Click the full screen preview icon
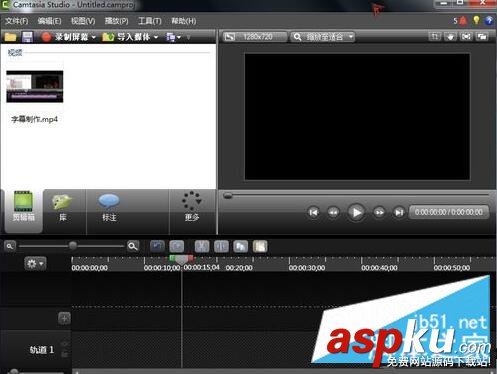497x374 pixels. tap(466, 36)
